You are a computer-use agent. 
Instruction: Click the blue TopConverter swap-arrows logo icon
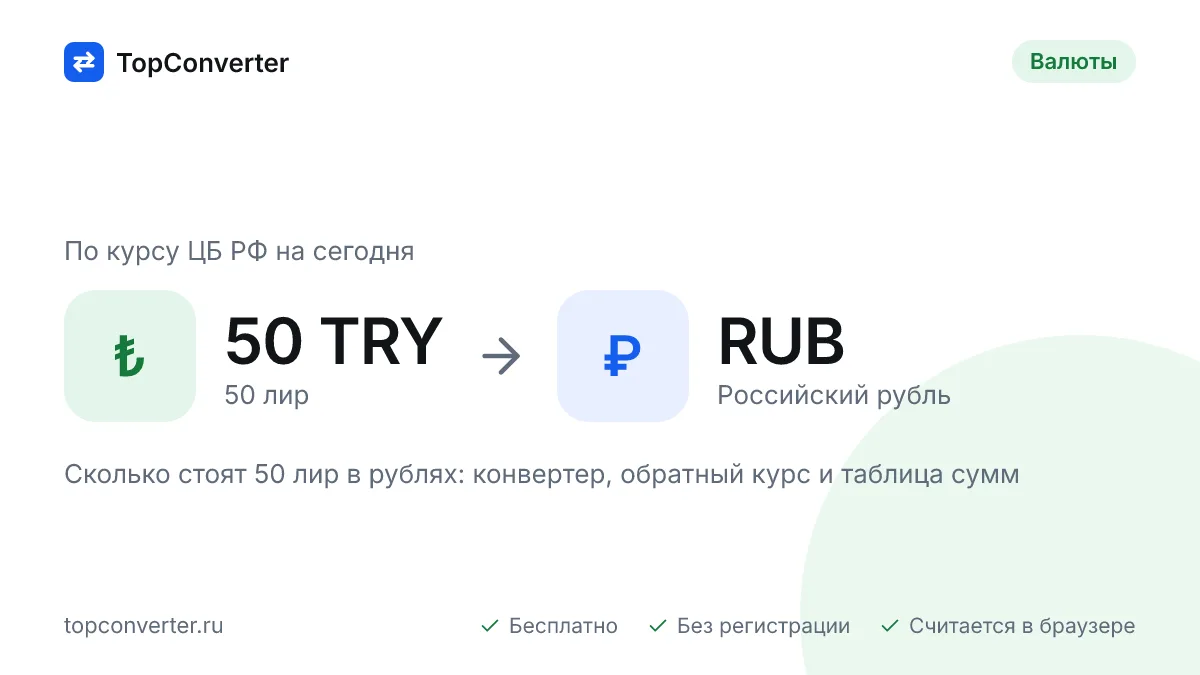click(84, 62)
